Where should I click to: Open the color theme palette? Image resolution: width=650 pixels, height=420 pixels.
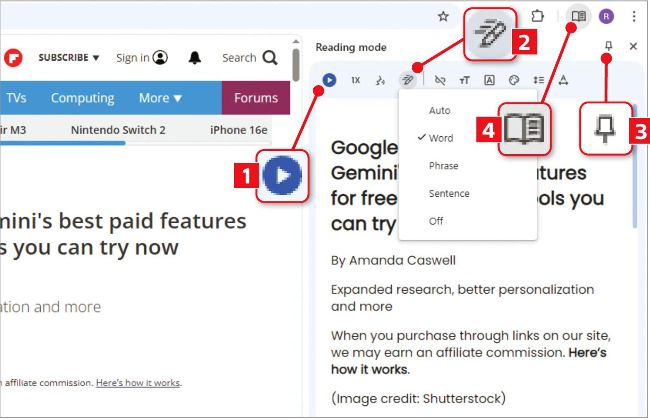514,80
